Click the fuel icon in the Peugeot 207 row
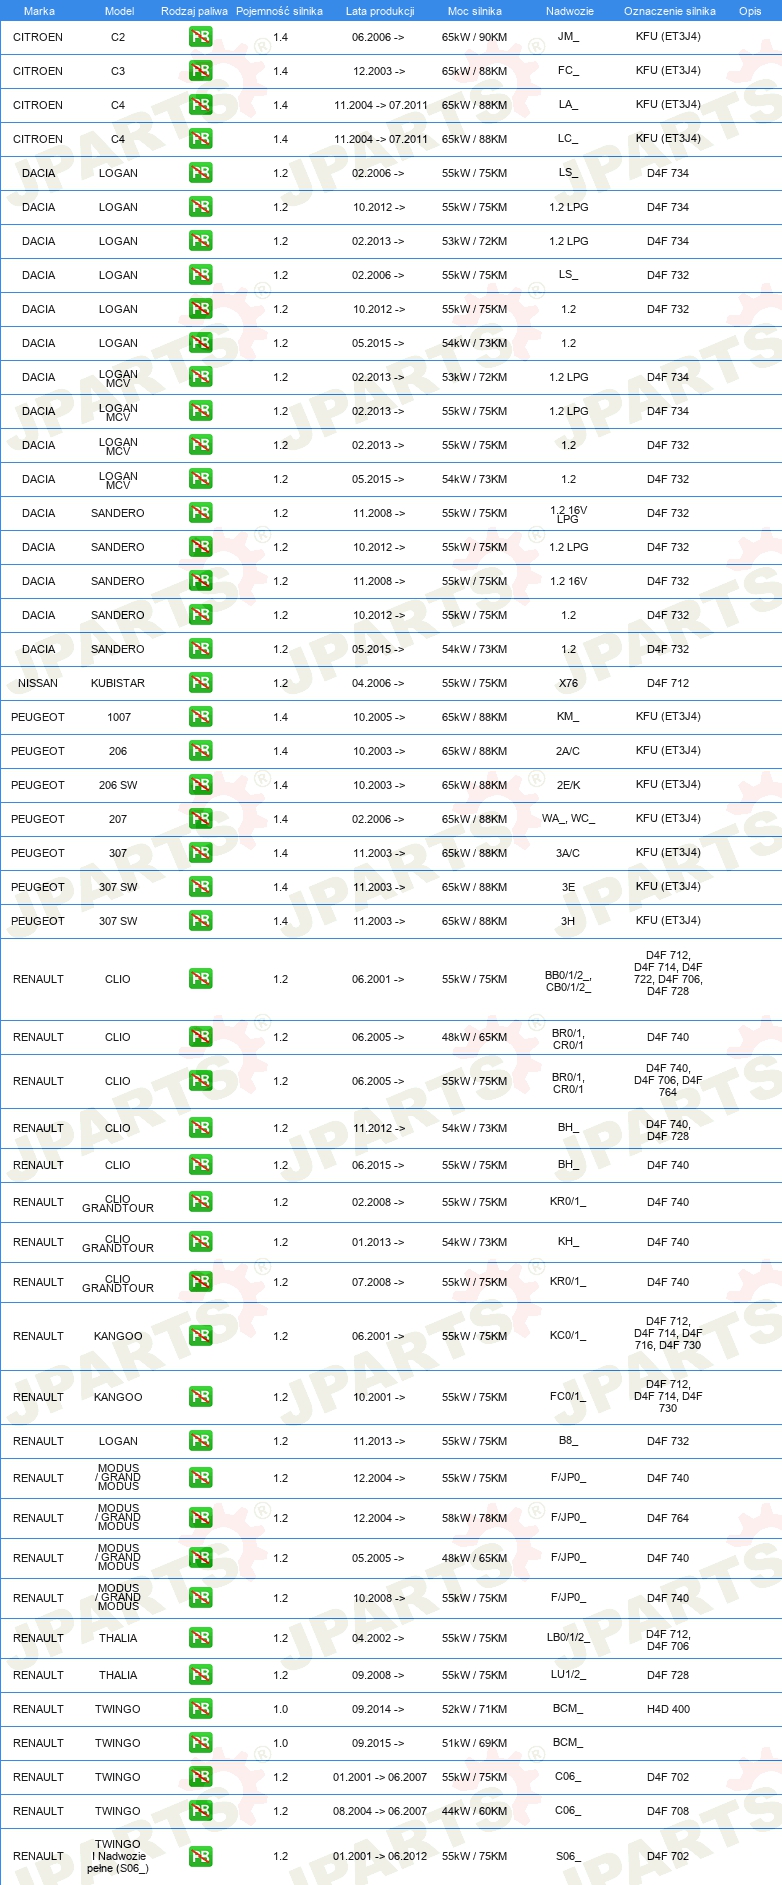This screenshot has height=1885, width=782. coord(201,819)
